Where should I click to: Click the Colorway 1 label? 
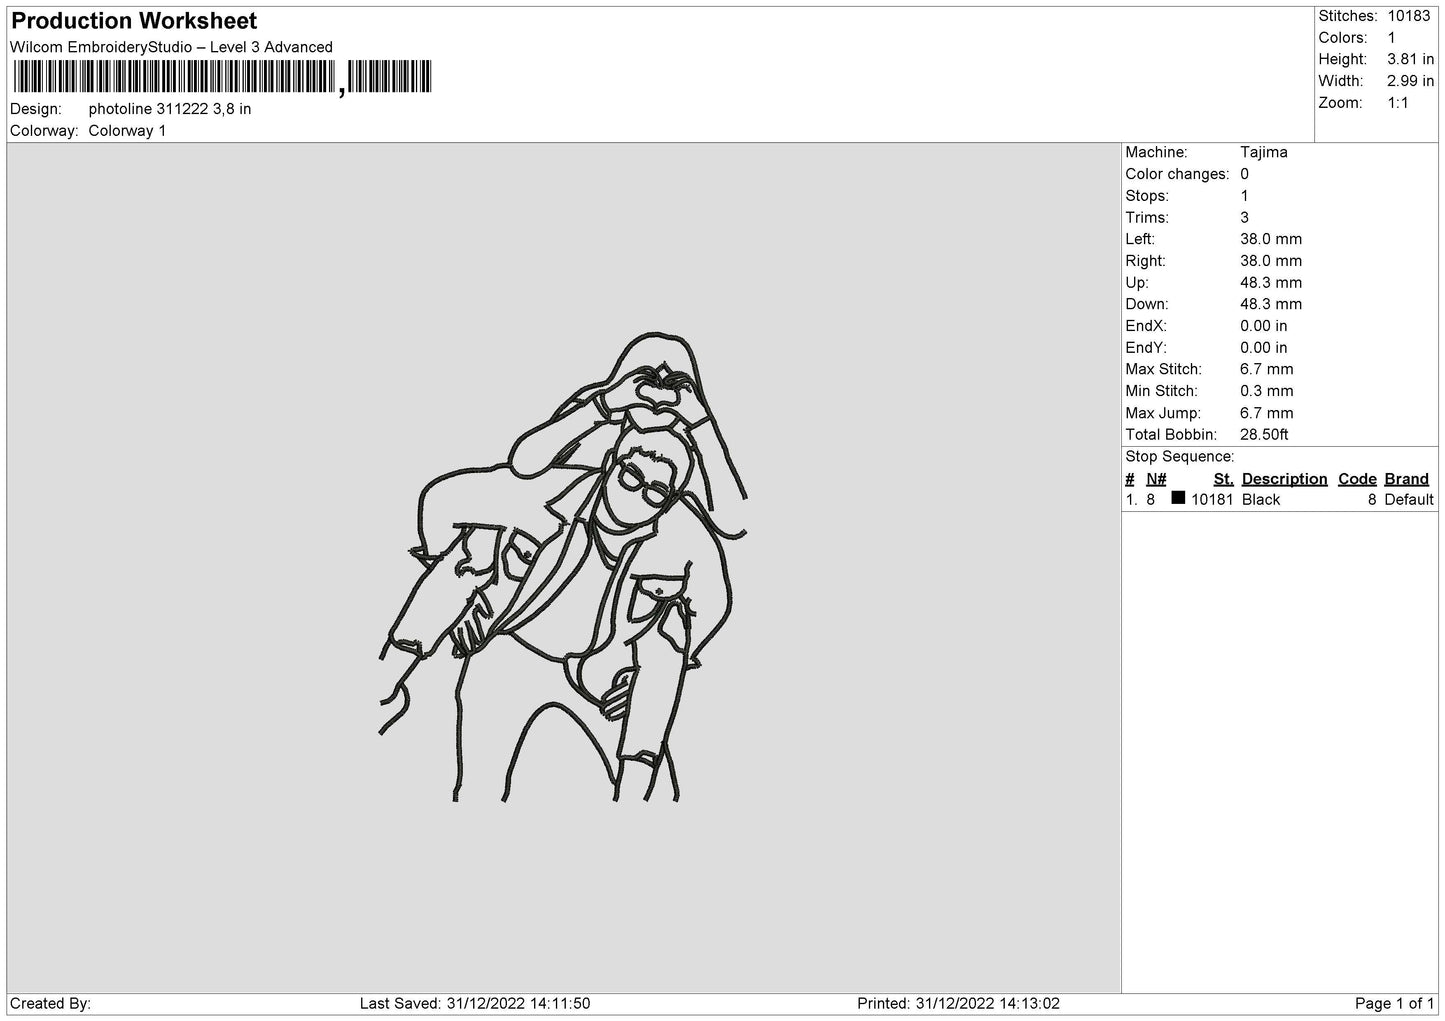pos(127,131)
